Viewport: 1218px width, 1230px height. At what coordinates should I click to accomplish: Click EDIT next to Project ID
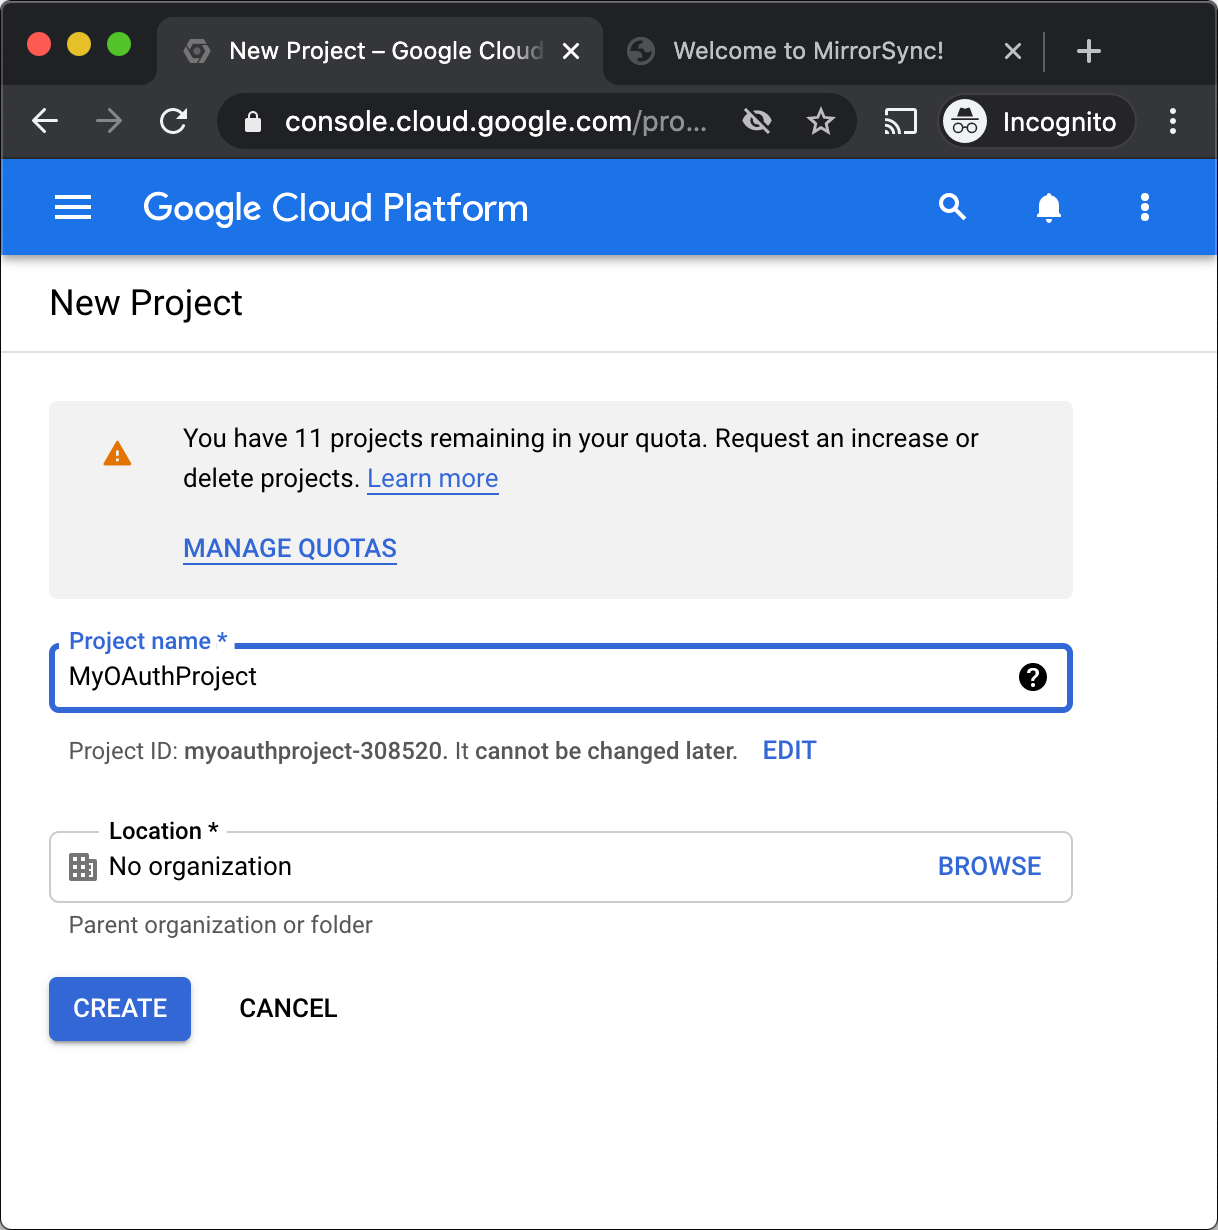click(790, 751)
